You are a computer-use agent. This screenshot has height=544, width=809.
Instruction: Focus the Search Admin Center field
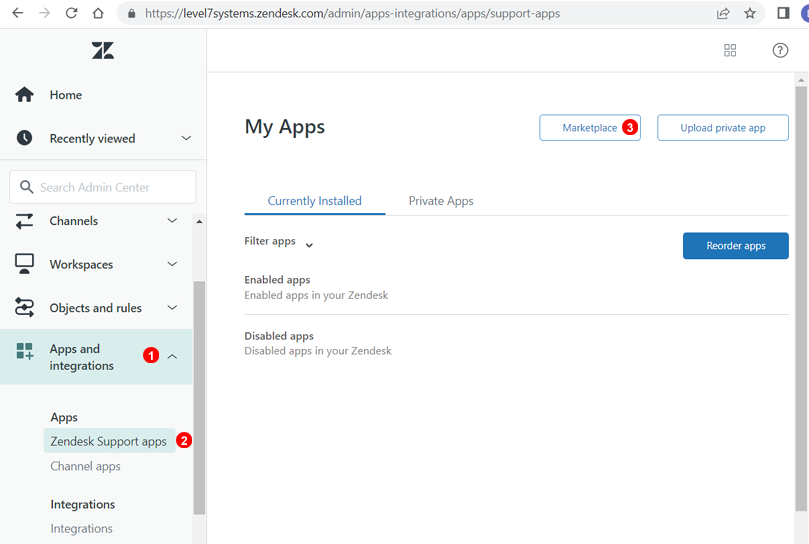103,187
